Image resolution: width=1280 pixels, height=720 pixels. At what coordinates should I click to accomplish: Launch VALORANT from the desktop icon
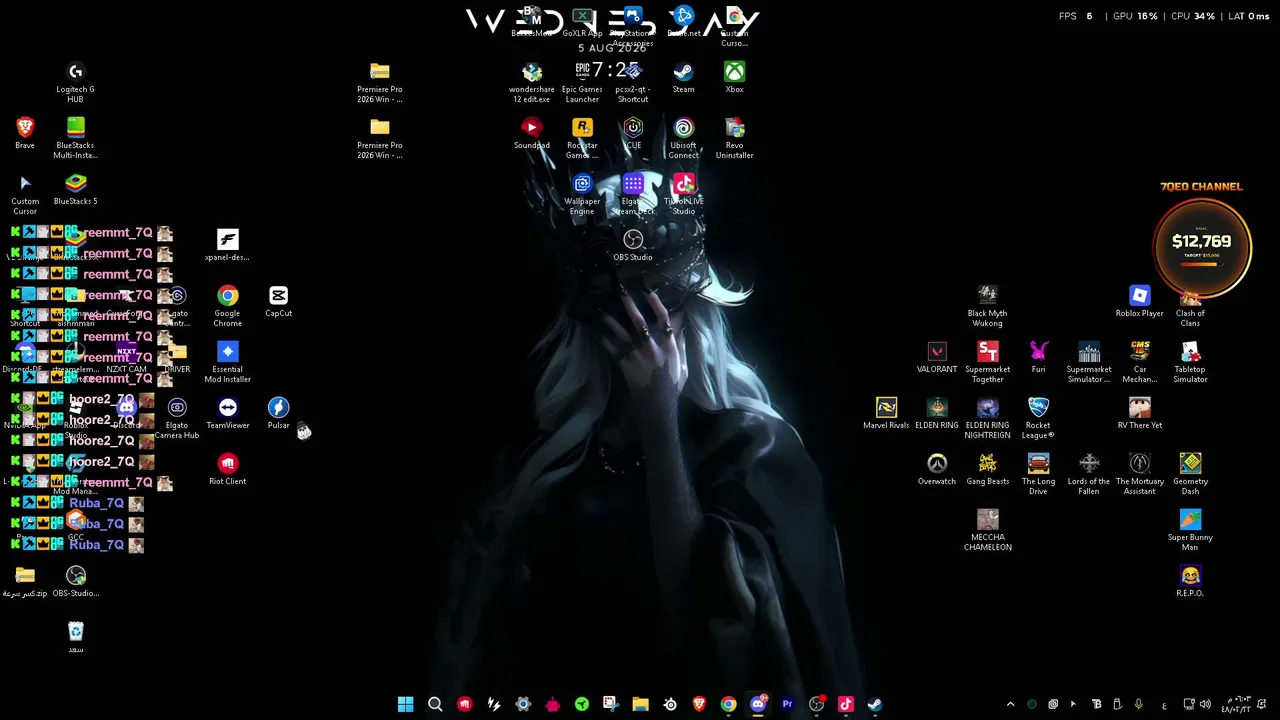click(937, 352)
